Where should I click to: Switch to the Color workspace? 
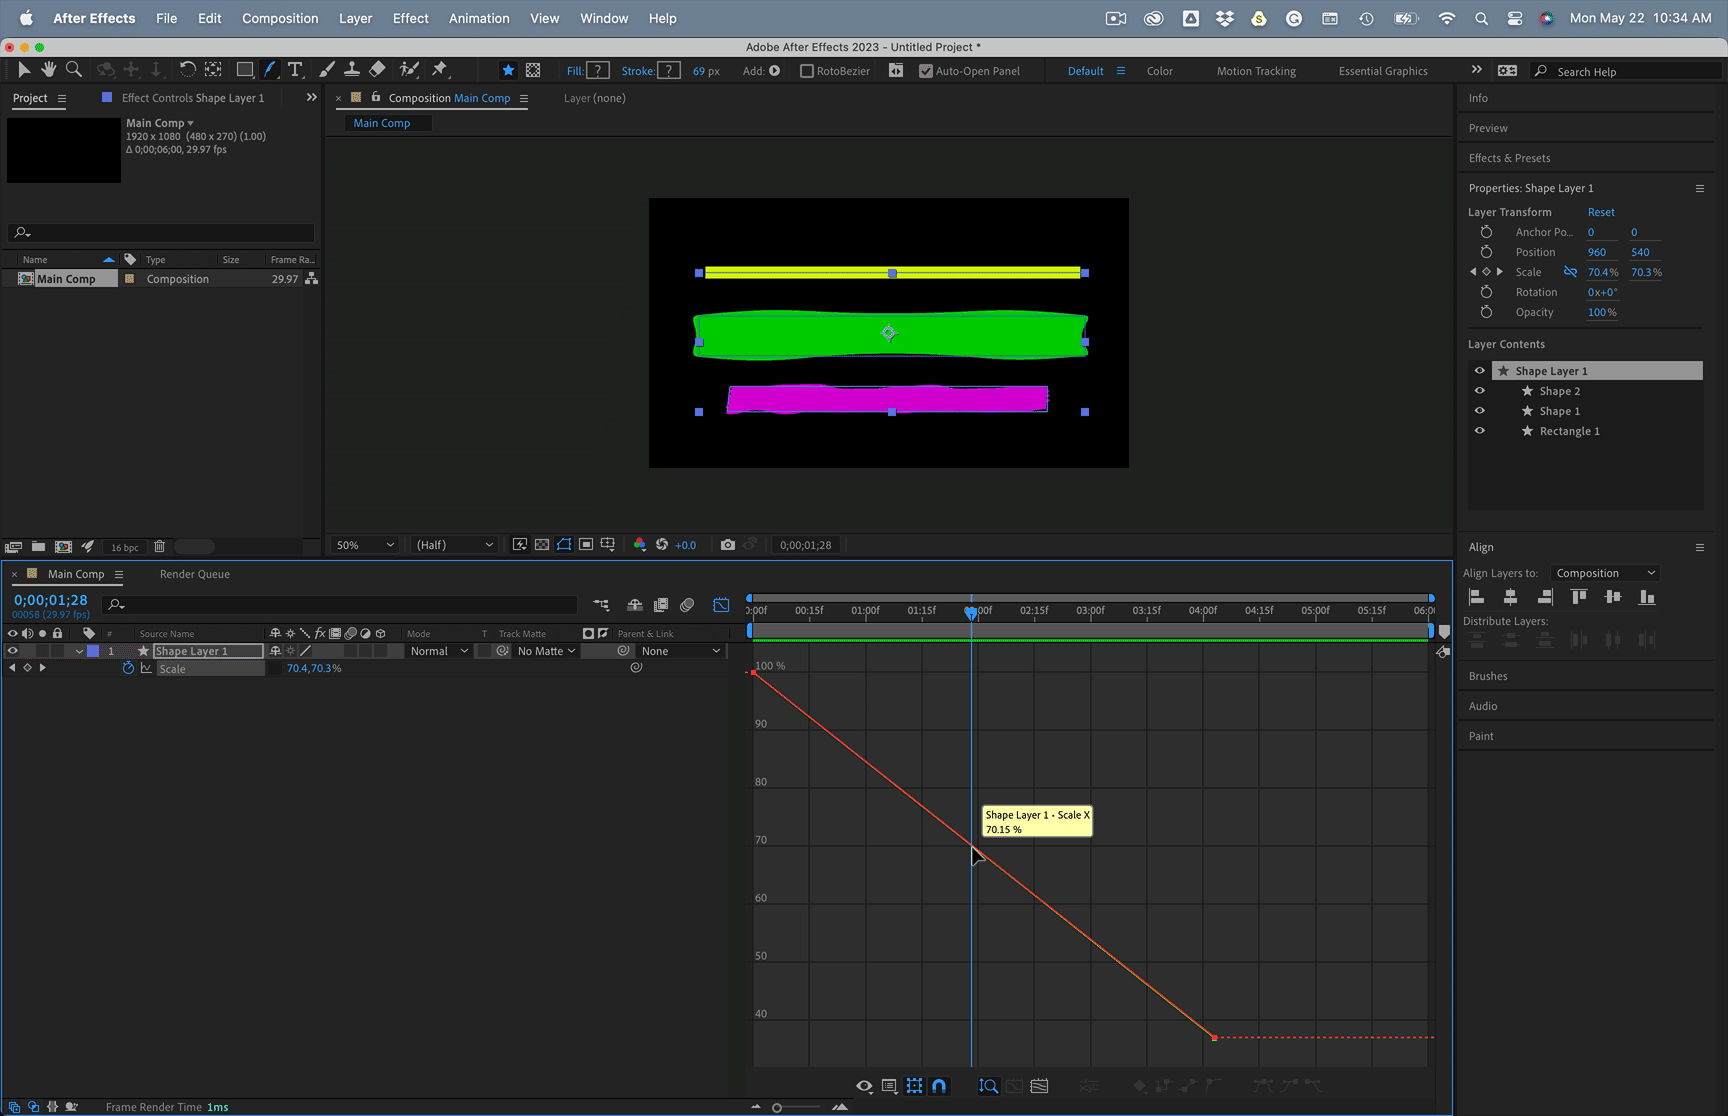[x=1160, y=71]
